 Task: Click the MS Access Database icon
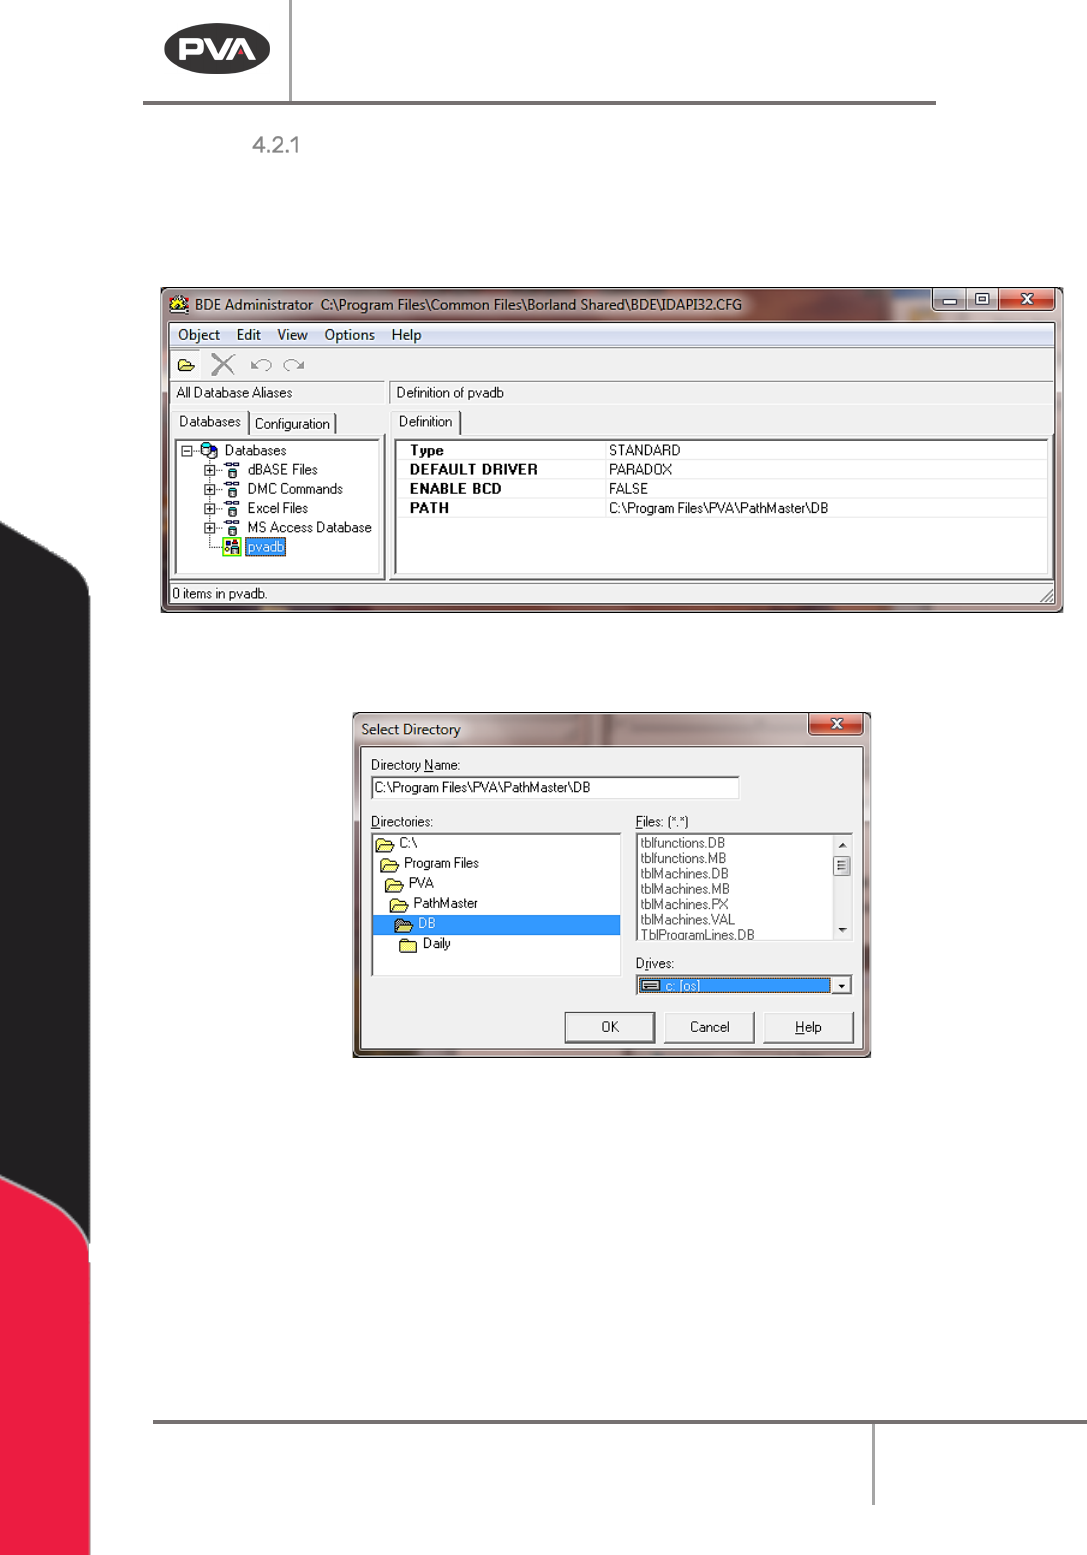pos(232,527)
